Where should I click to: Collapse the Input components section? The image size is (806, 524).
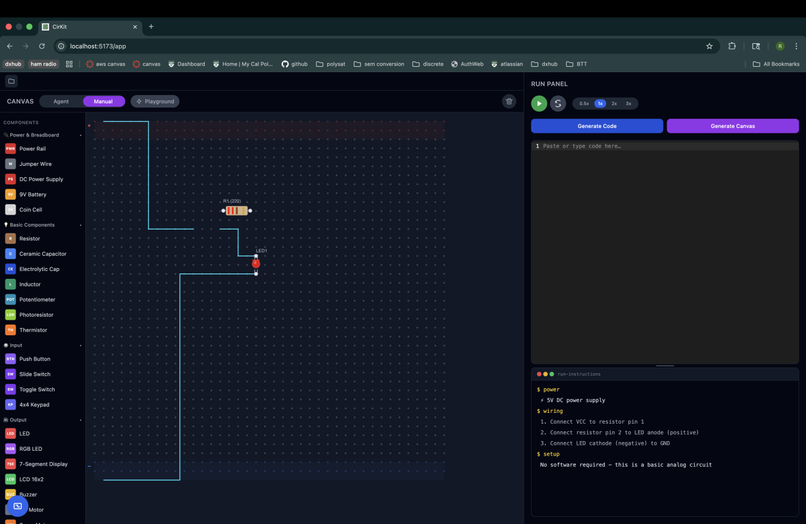click(42, 346)
